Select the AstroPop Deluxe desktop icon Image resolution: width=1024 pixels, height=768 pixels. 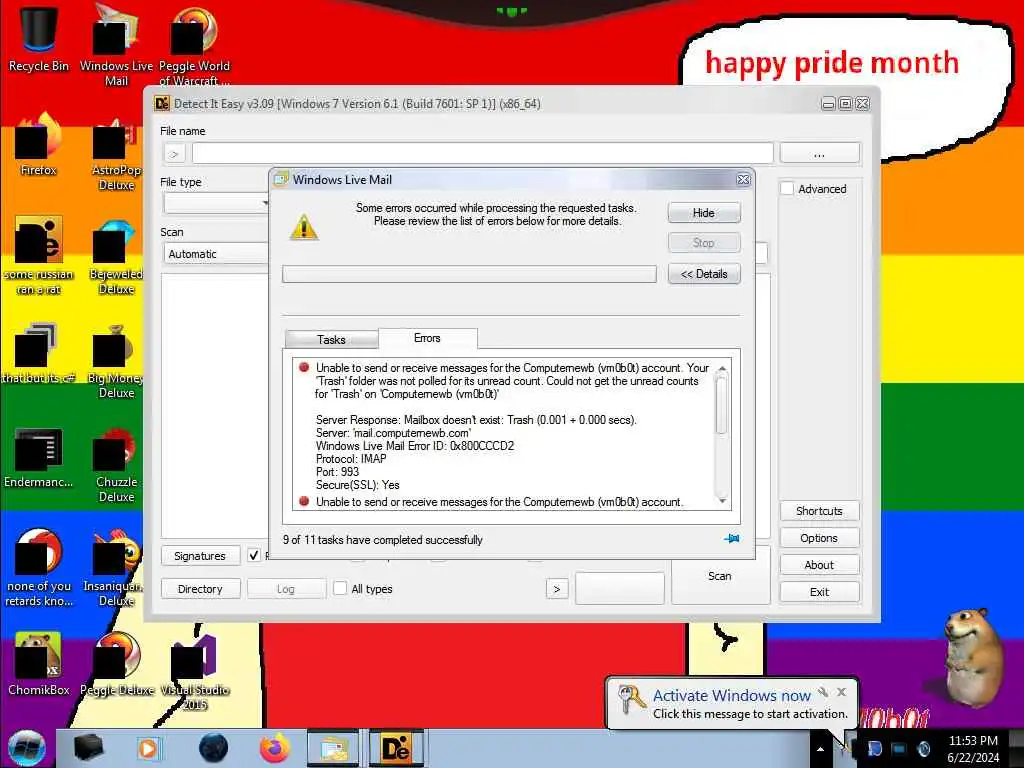click(116, 153)
